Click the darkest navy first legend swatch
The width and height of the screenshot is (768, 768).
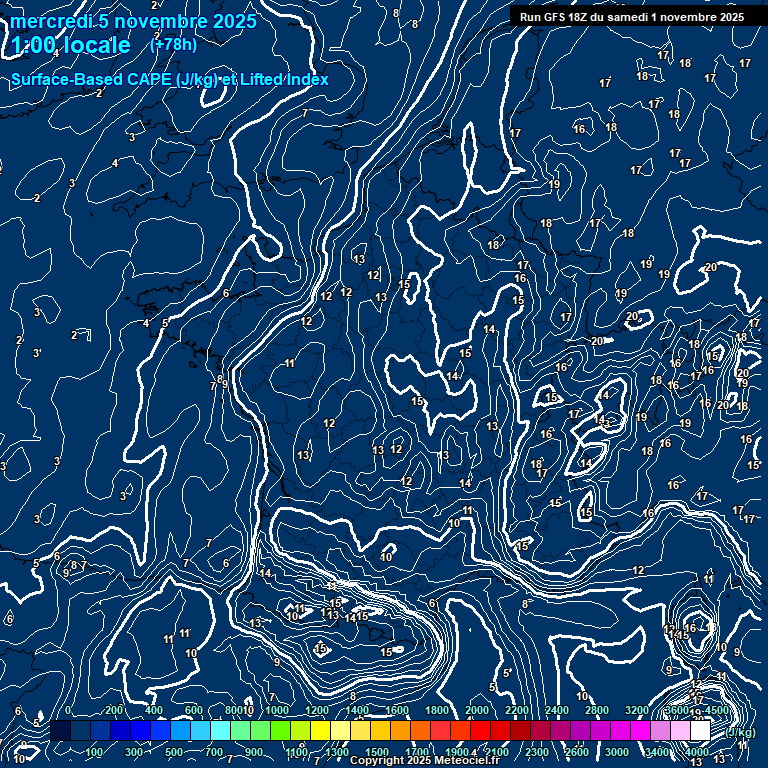coord(61,730)
